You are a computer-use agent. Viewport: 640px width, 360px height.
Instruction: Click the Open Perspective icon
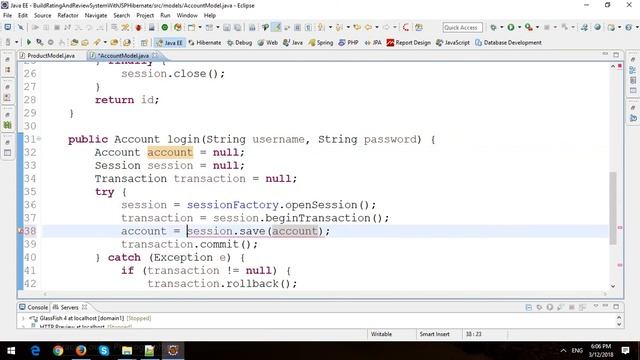144,42
